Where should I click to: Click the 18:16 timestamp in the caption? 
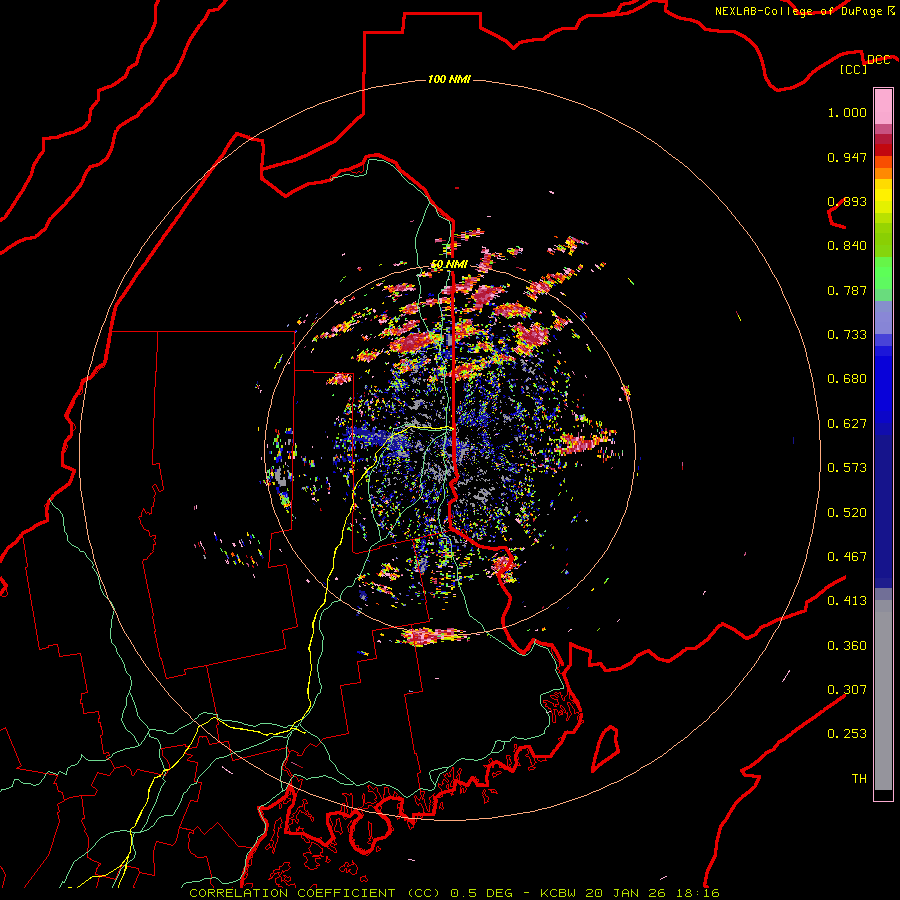[x=697, y=893]
